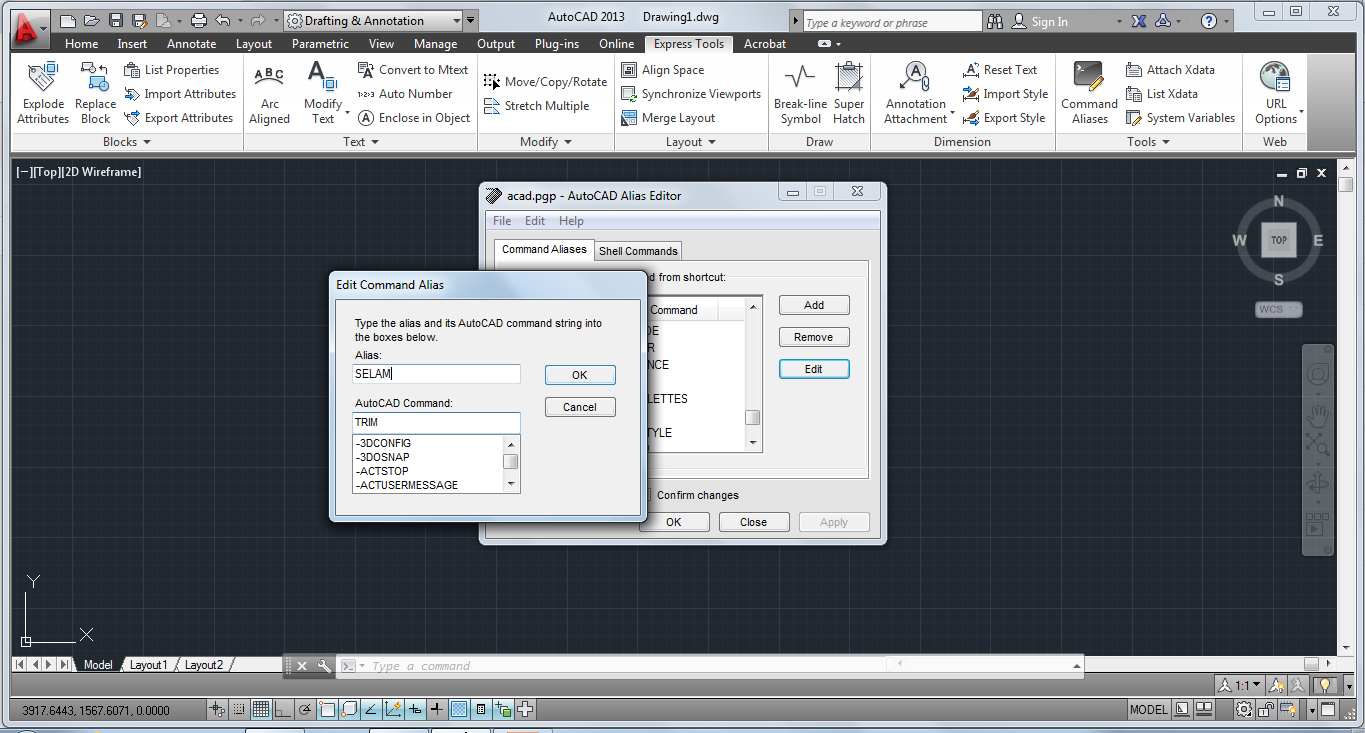
Task: Start the Auto Number tool
Action: (x=405, y=94)
